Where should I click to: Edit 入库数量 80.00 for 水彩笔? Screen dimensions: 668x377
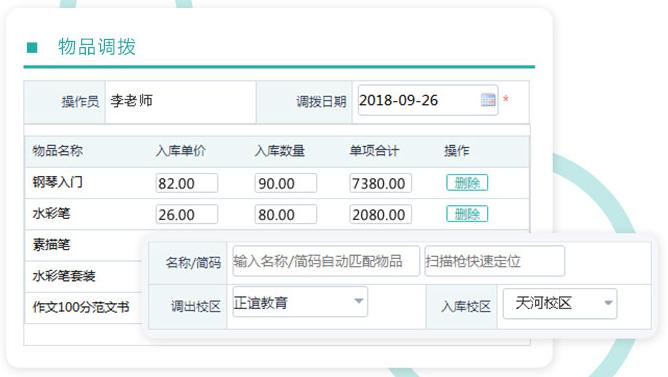(285, 214)
